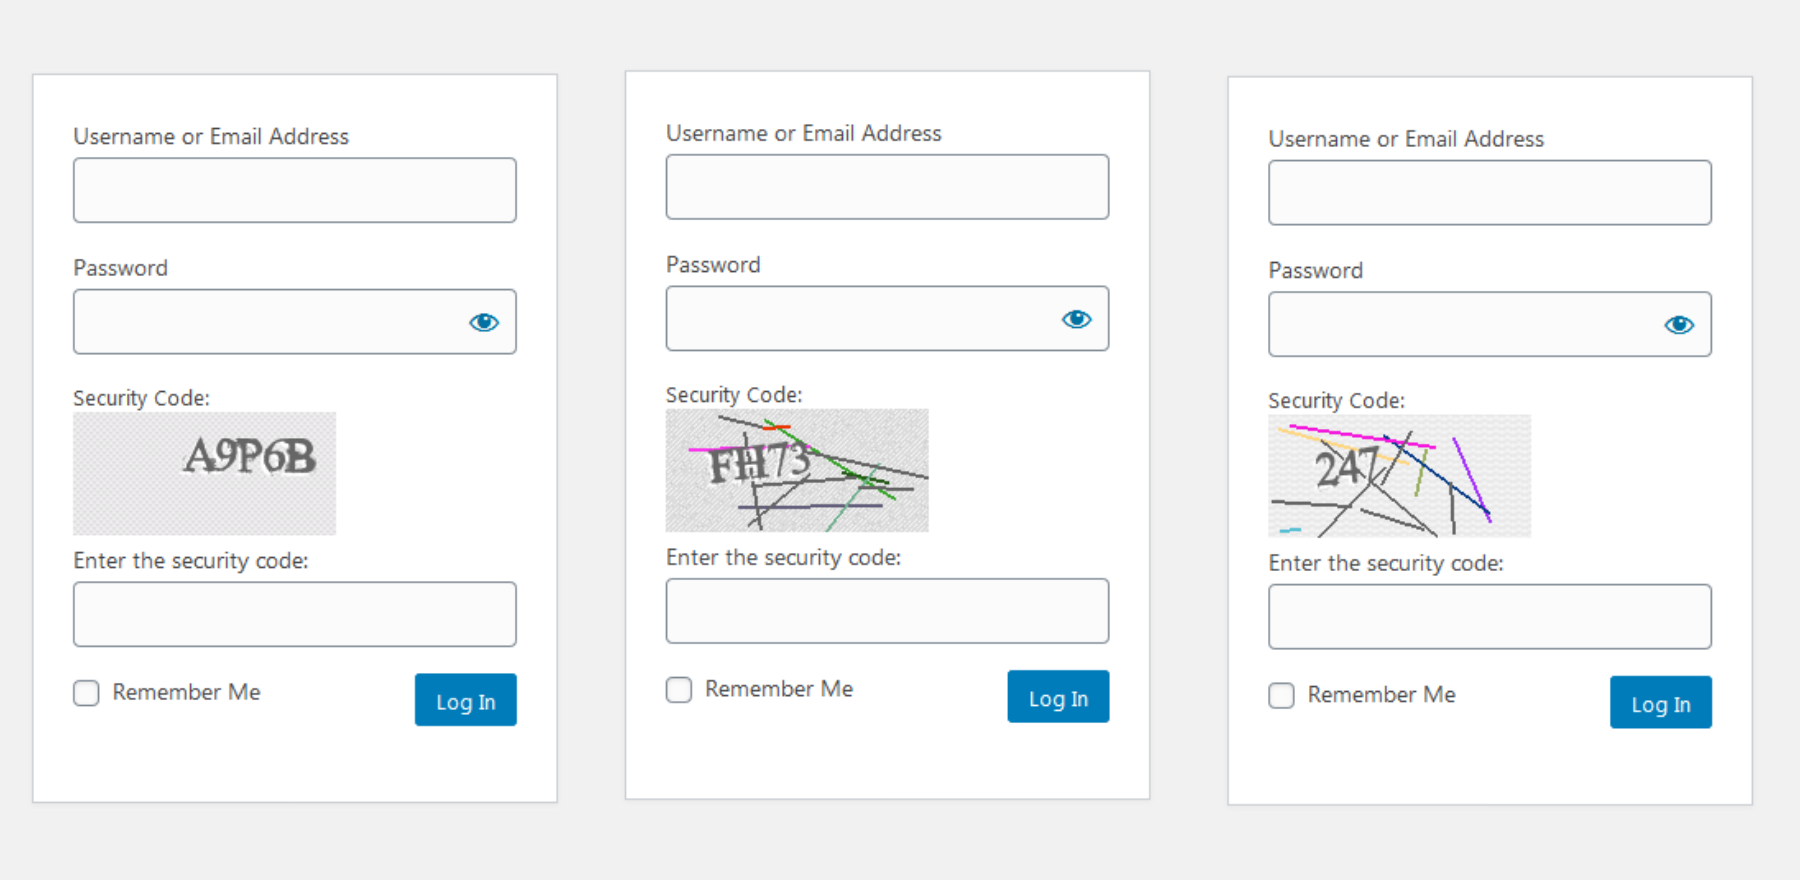Click Log In on the middle form

1058,697
